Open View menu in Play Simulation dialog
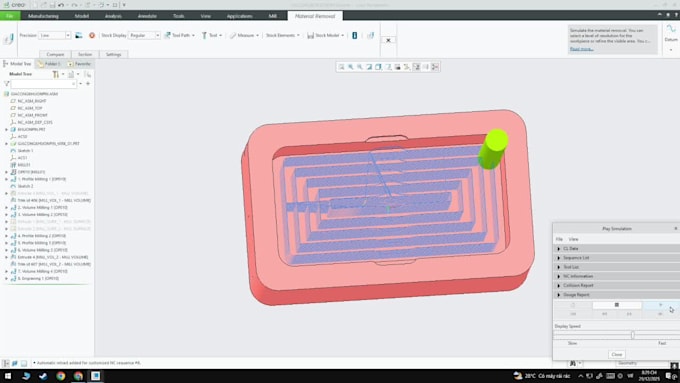This screenshot has height=383, width=680. pyautogui.click(x=573, y=239)
